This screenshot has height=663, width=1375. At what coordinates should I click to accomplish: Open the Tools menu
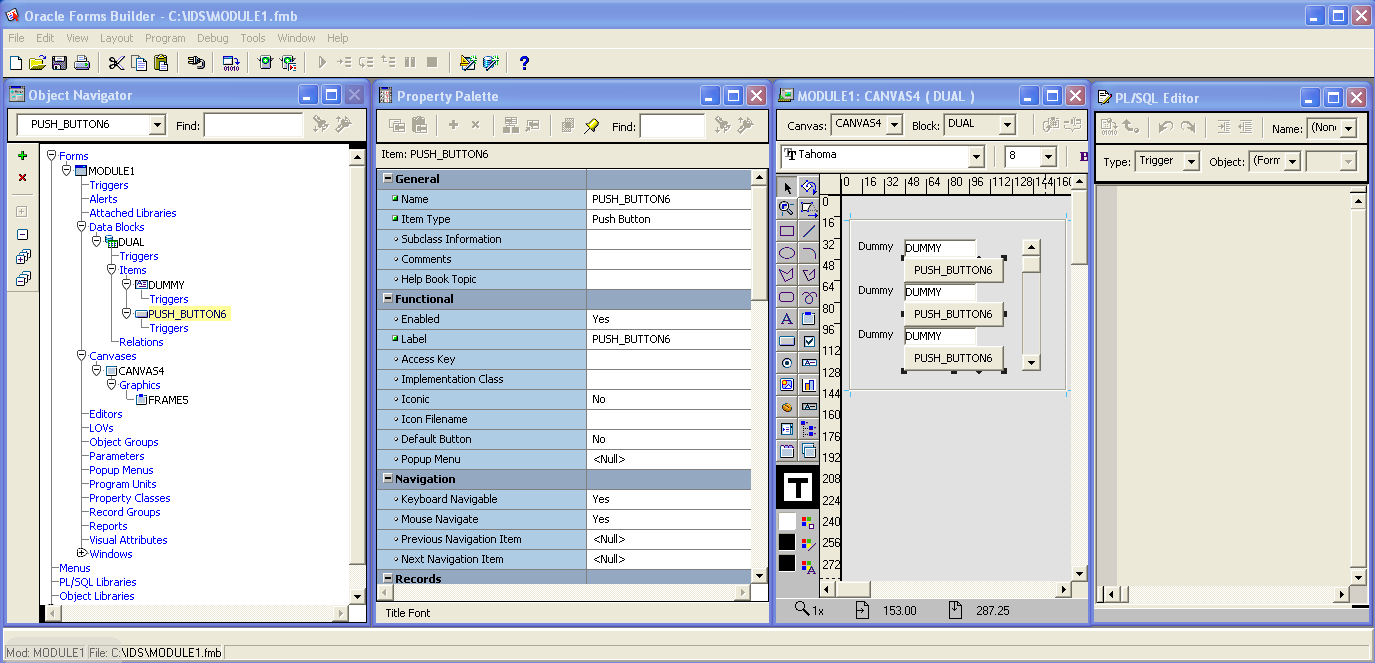click(253, 38)
